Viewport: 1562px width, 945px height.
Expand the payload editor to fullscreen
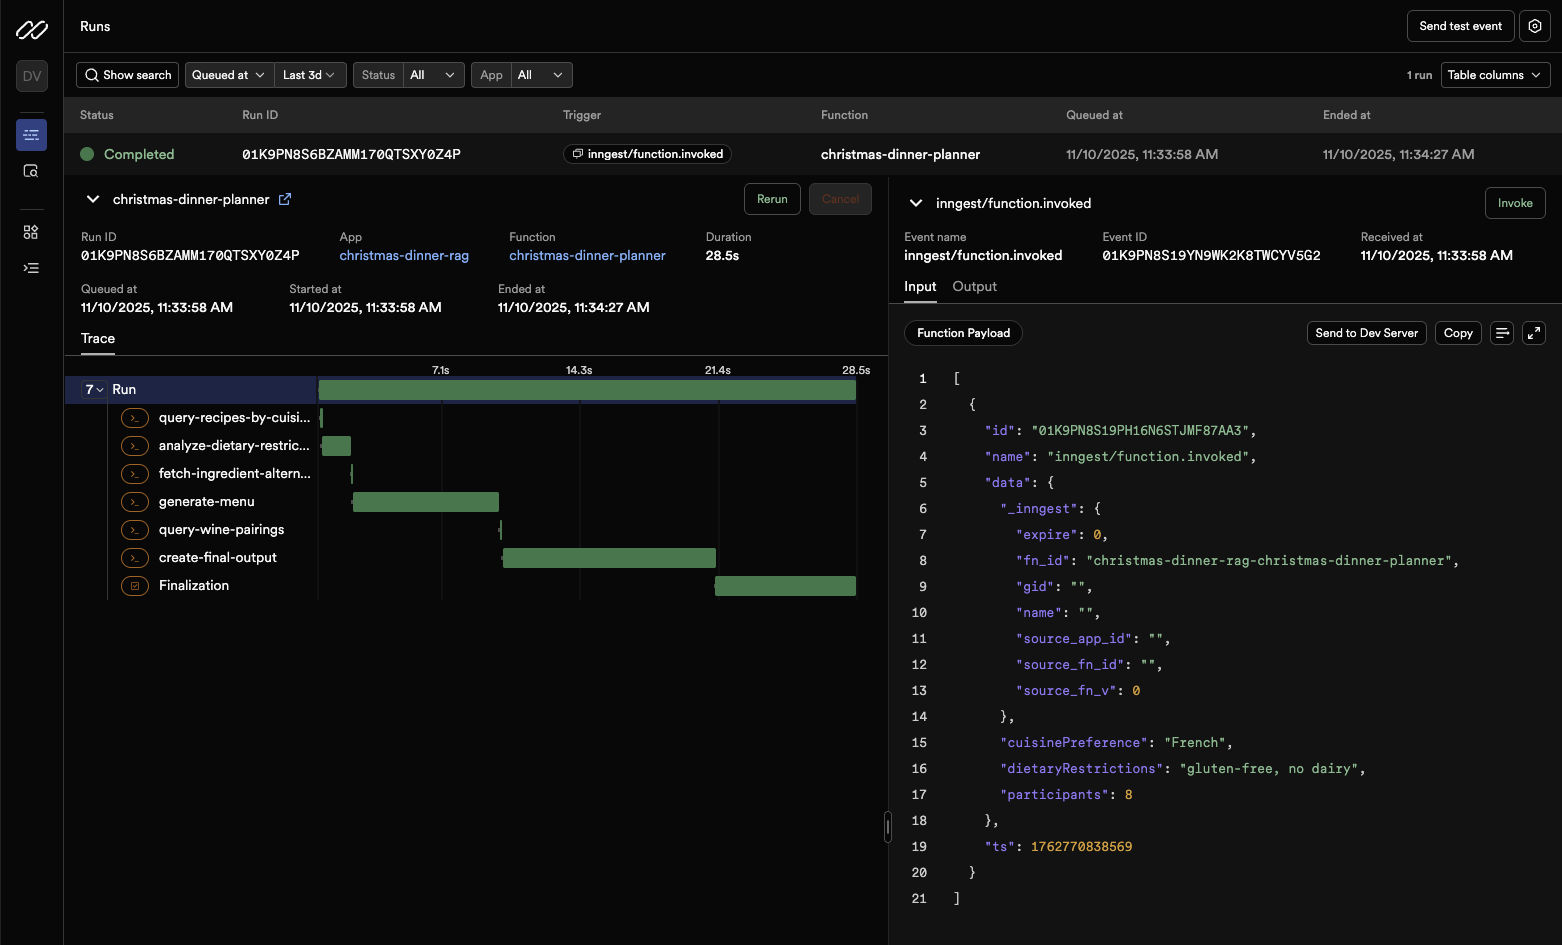(1533, 333)
